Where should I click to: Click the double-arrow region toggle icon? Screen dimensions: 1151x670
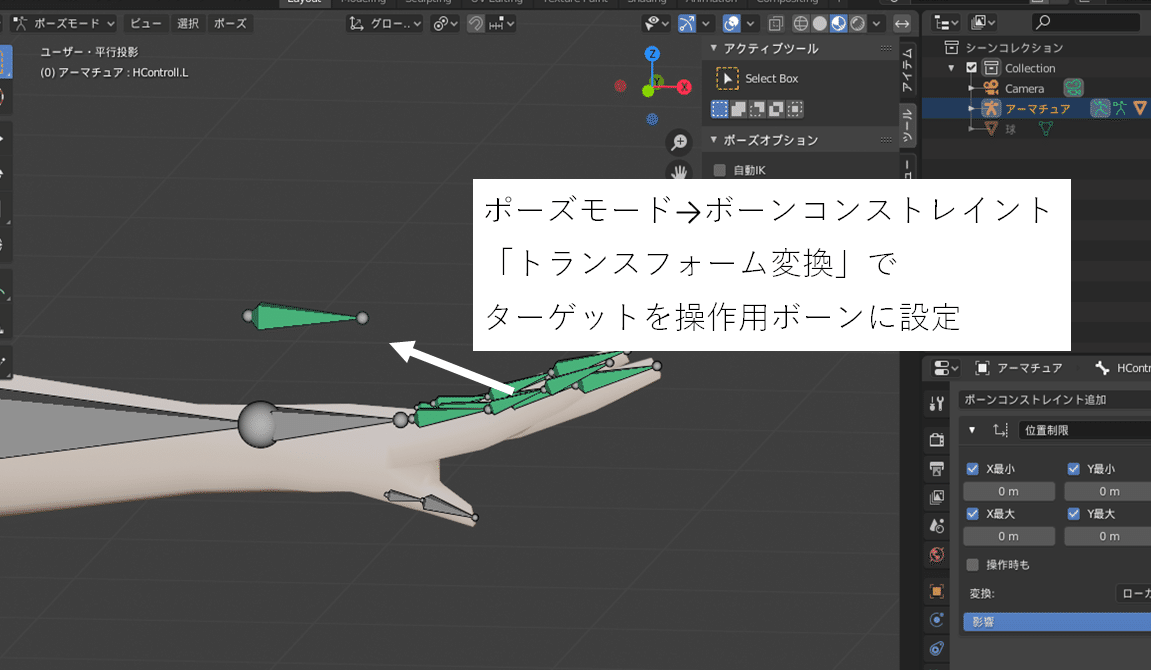902,23
